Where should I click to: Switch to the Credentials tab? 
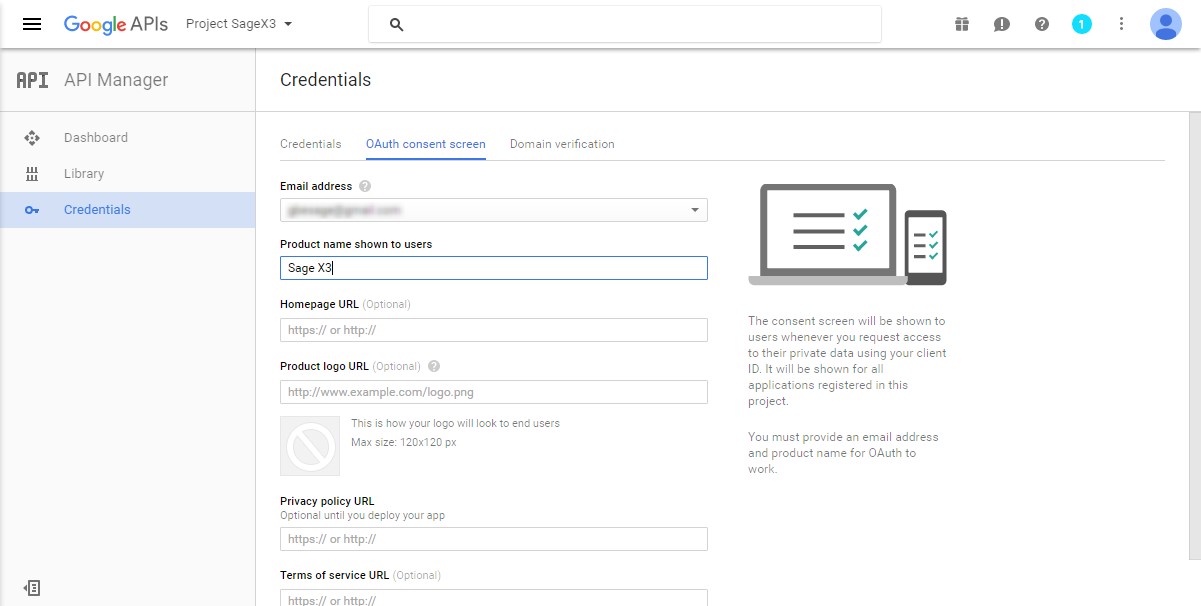coord(310,144)
